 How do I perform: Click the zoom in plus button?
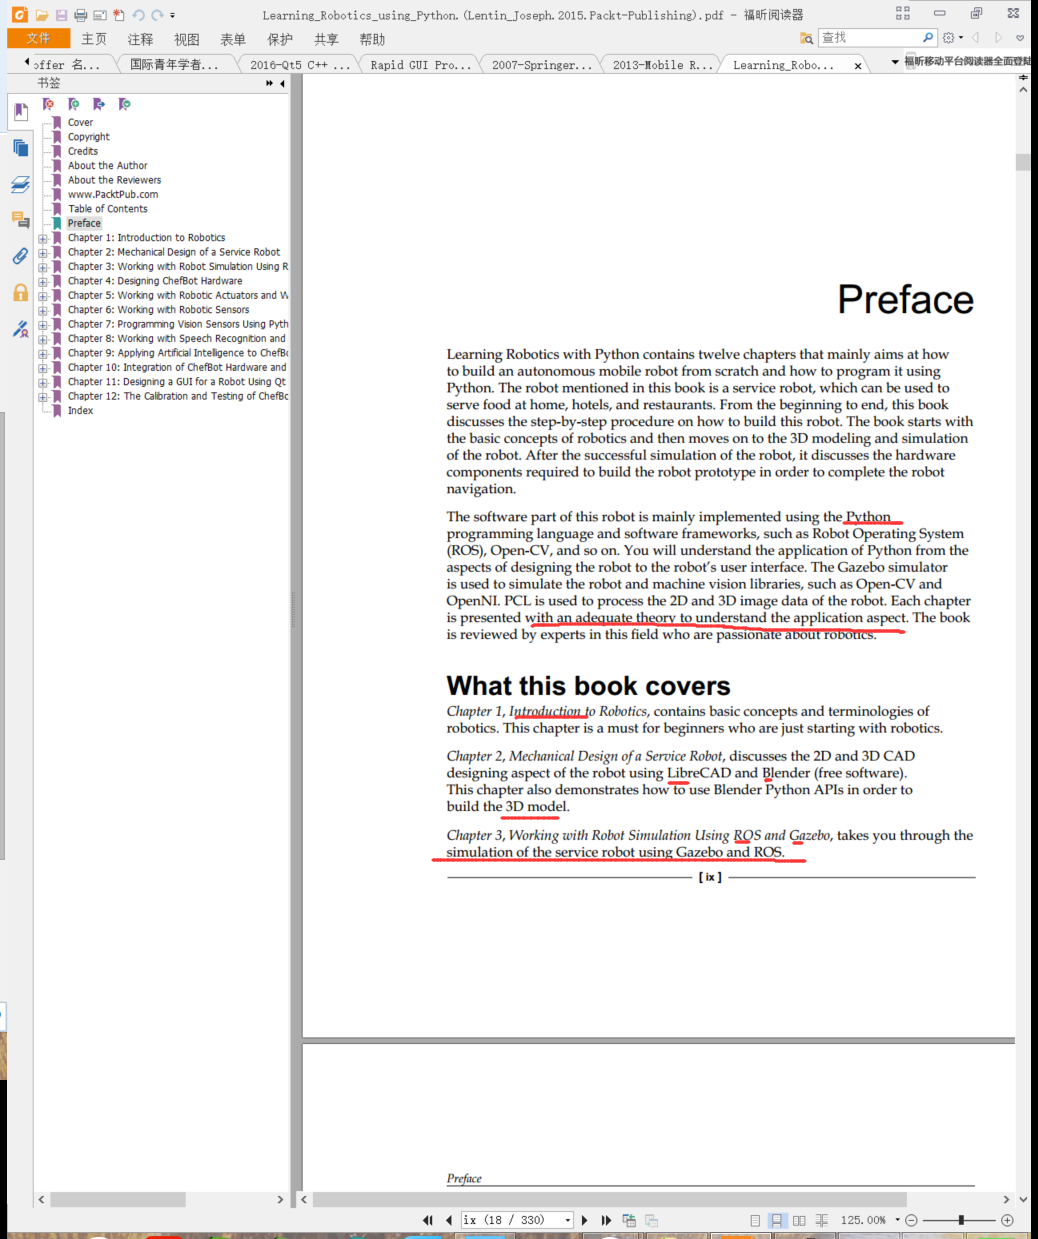[x=1007, y=1220]
